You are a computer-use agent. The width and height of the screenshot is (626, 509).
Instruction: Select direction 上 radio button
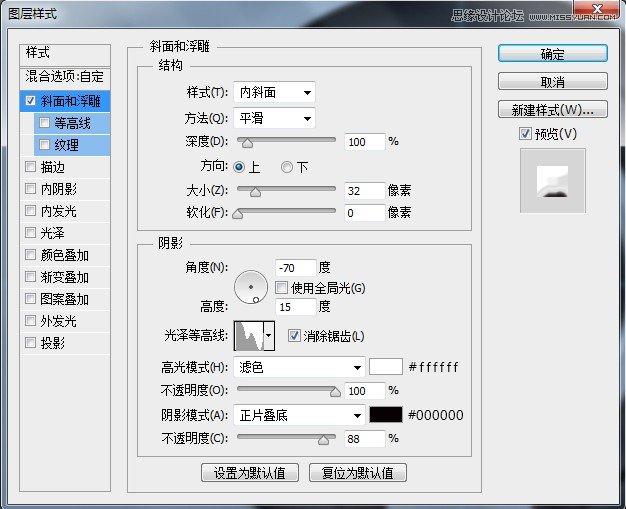point(239,166)
